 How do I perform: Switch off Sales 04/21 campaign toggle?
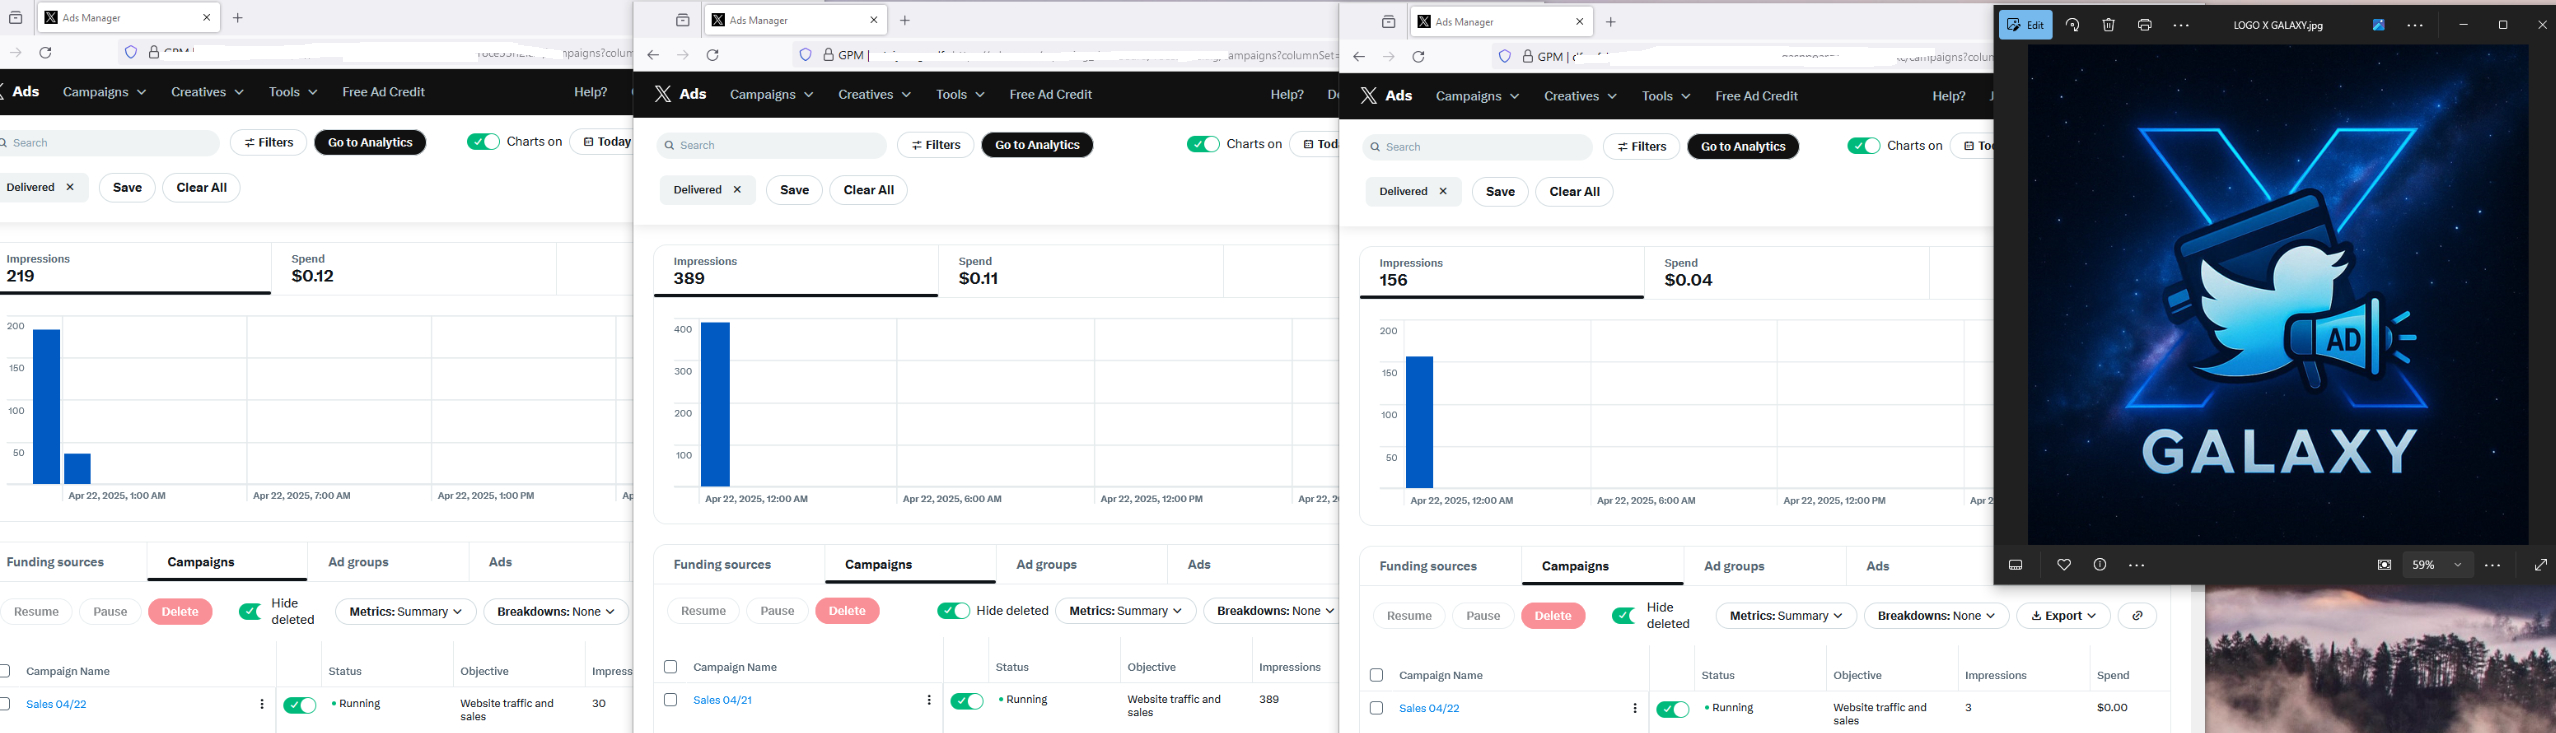(967, 701)
